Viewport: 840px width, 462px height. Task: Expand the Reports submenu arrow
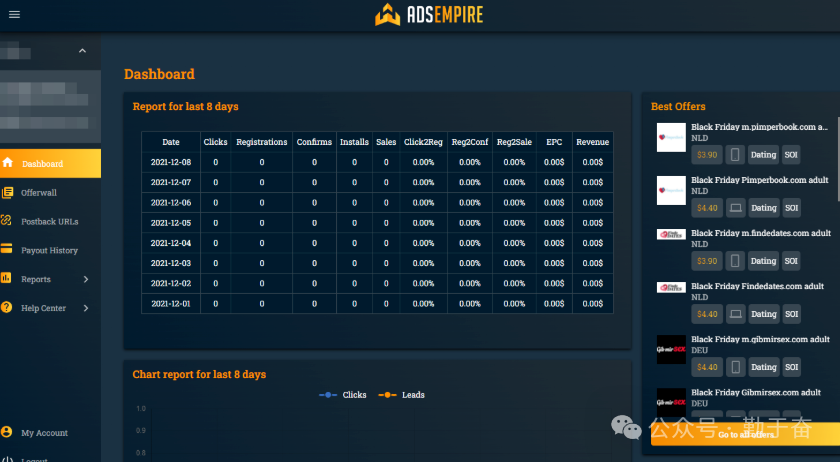pos(86,279)
